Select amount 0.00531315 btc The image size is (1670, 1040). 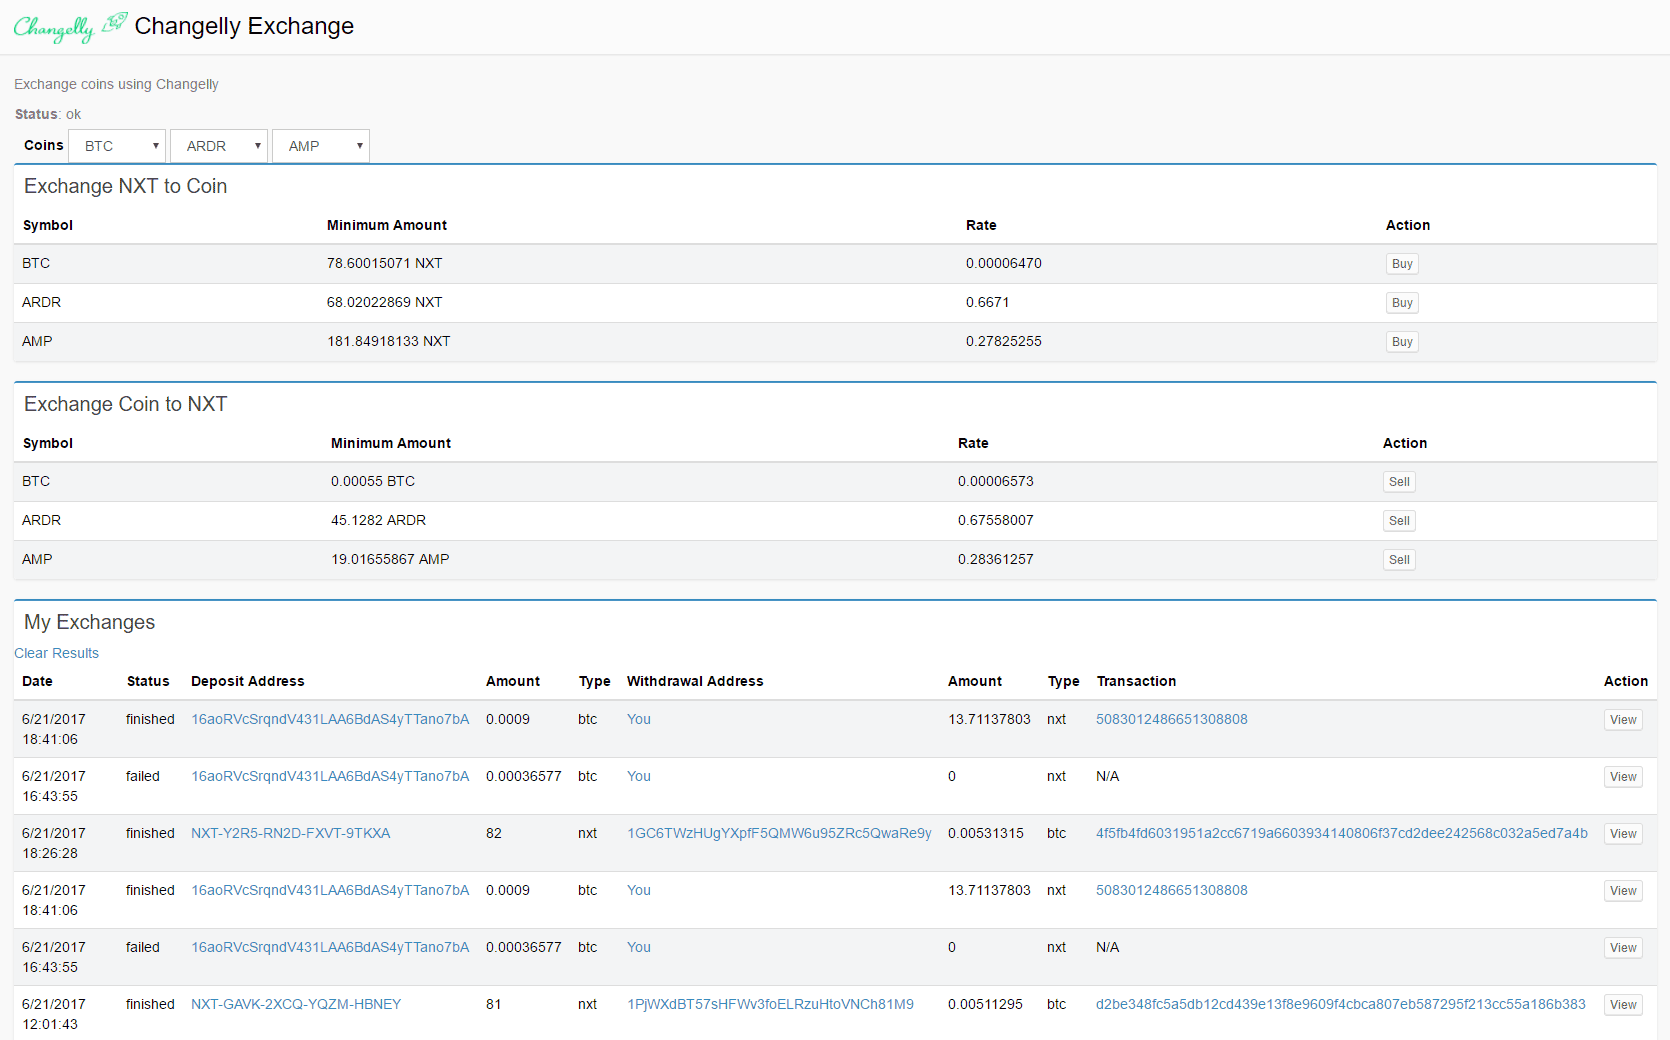tap(986, 833)
